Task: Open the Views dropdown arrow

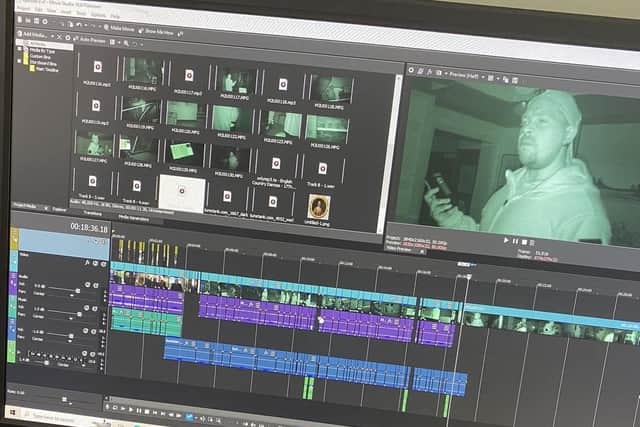Action: [119, 42]
